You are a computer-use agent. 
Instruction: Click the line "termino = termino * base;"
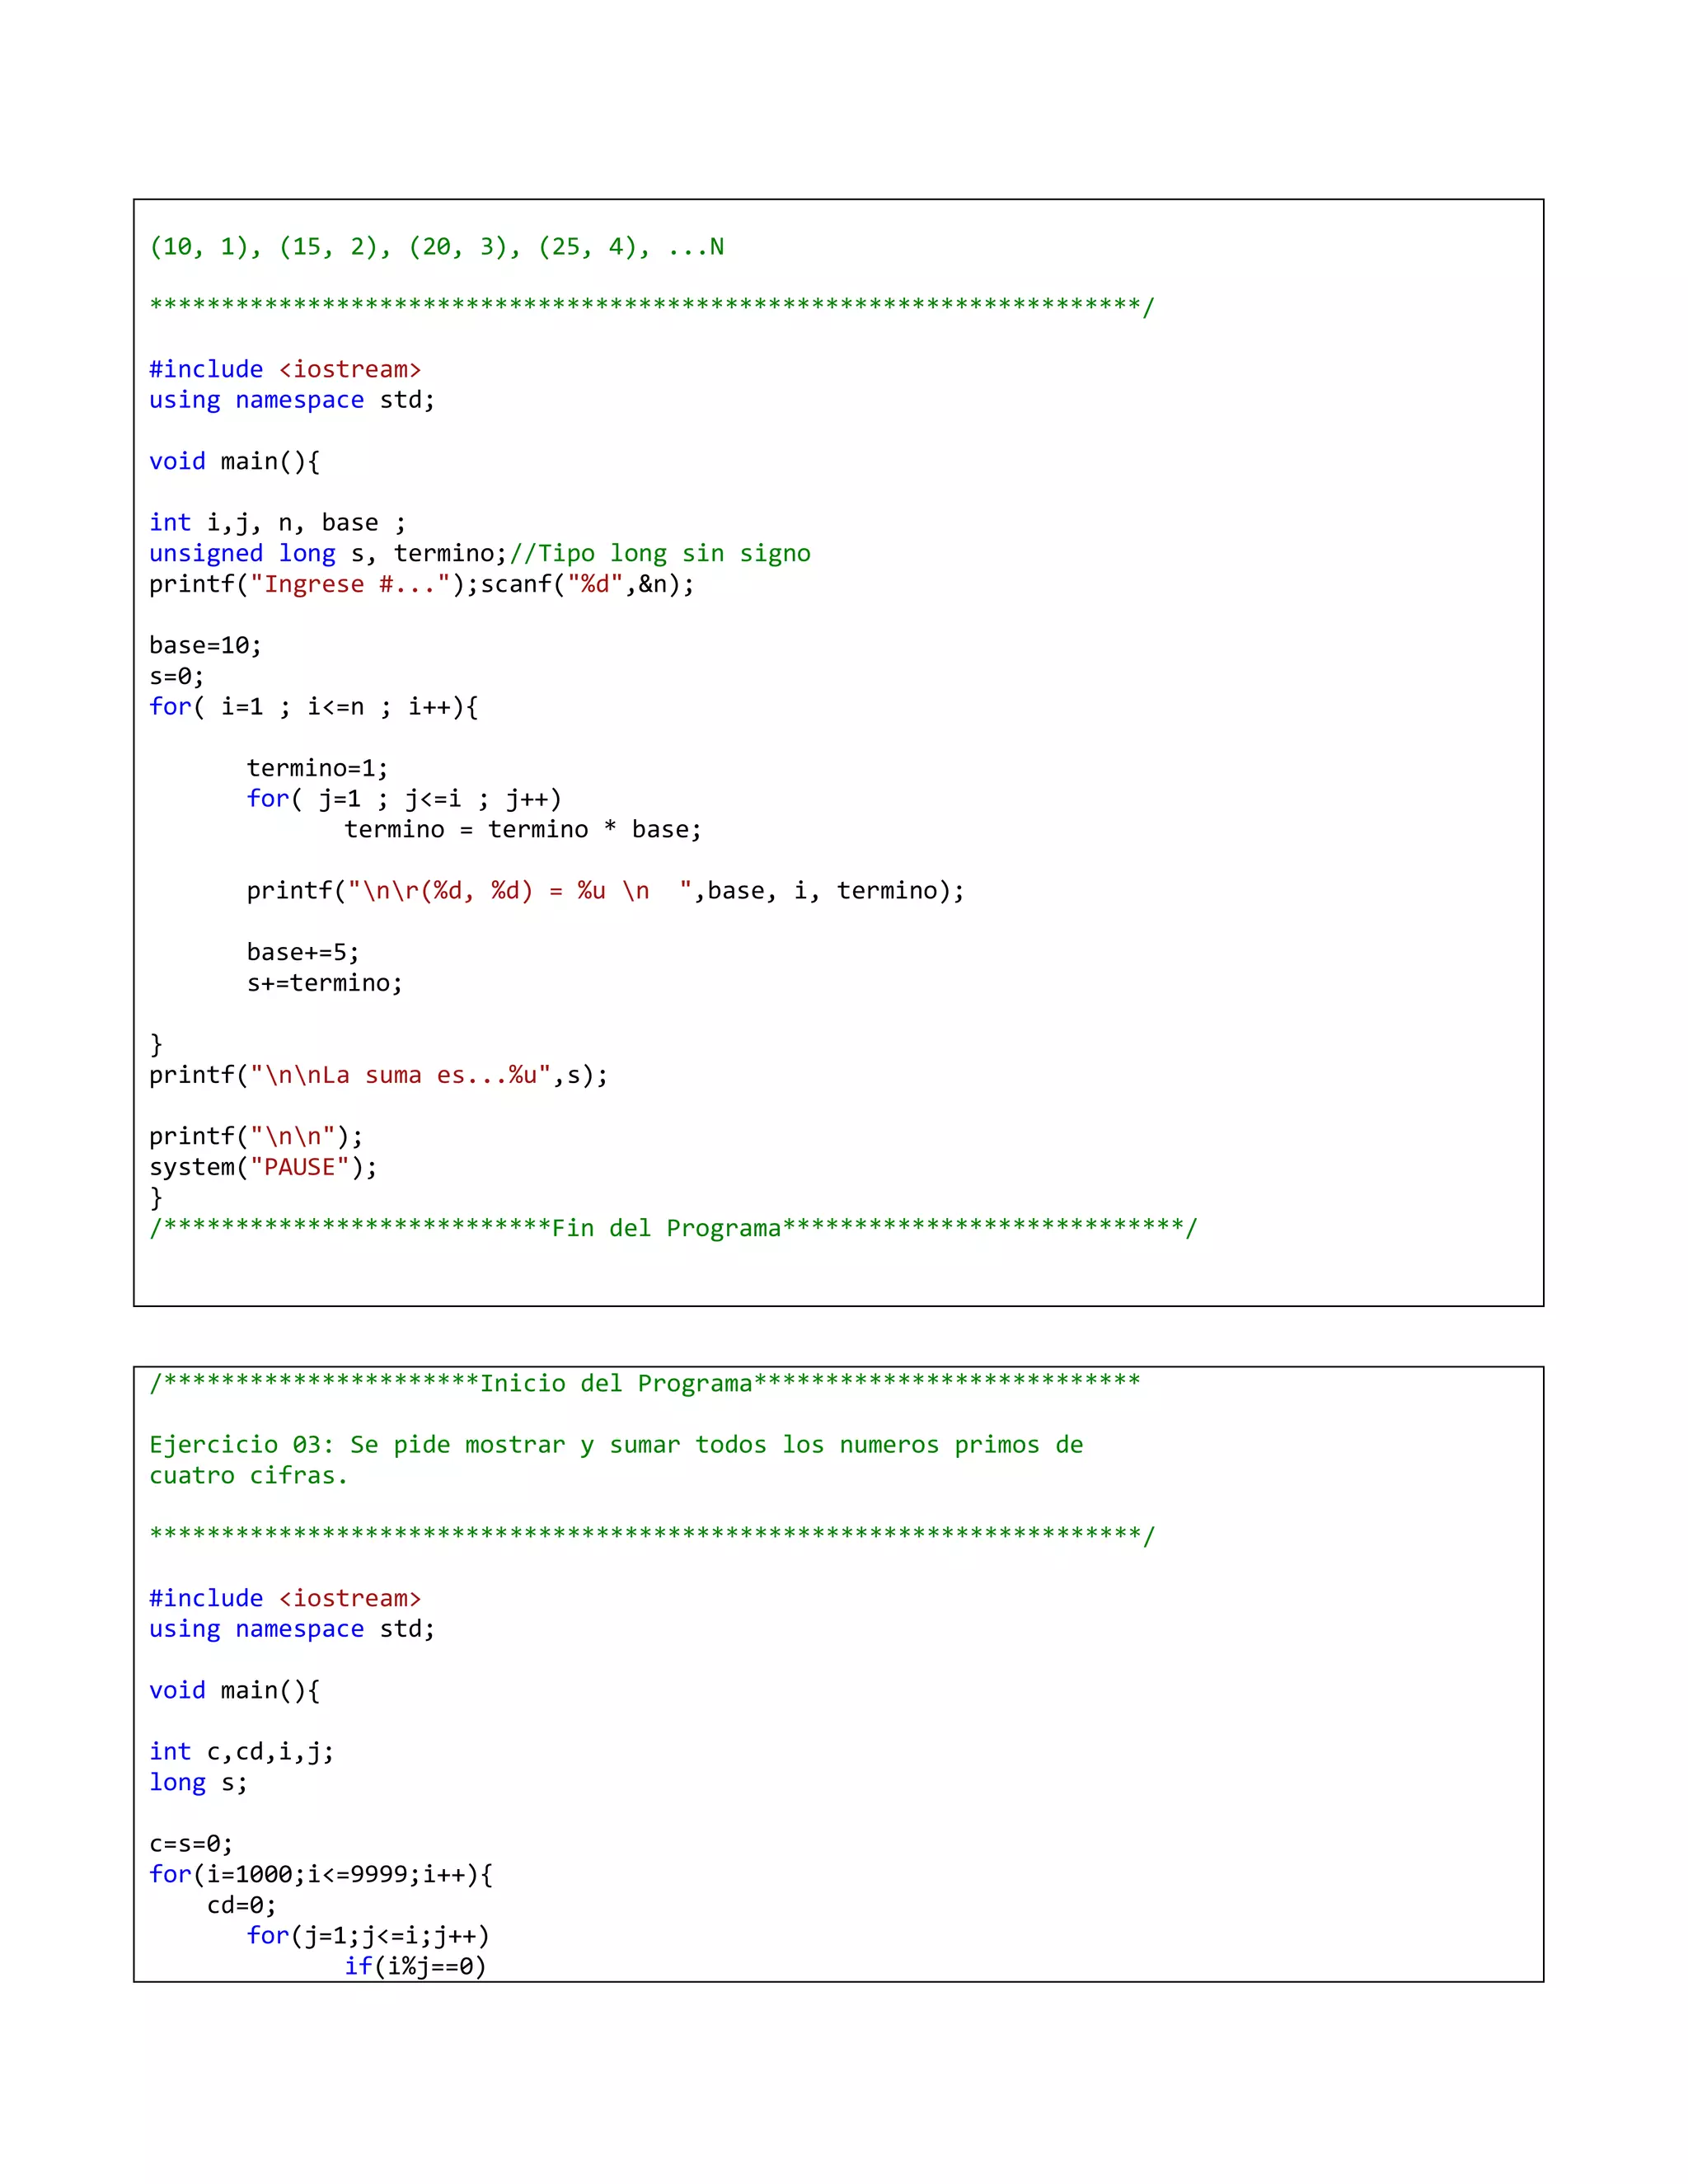click(x=523, y=829)
